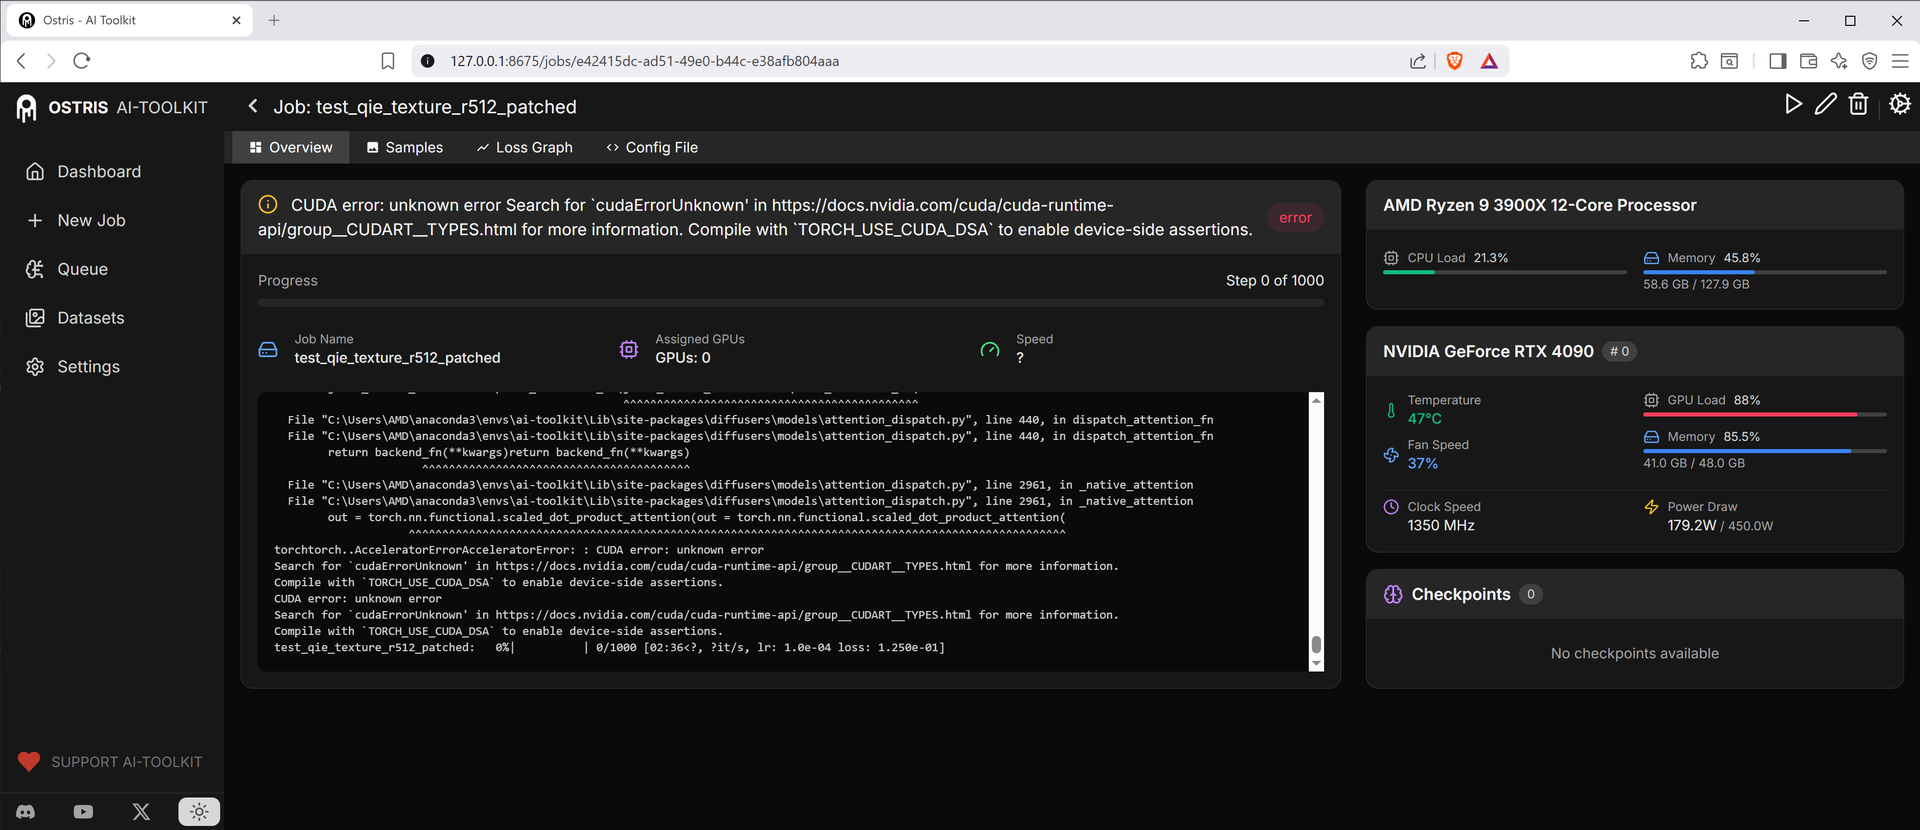This screenshot has width=1920, height=830.
Task: Go back using arrow beside Job title
Action: tap(253, 106)
